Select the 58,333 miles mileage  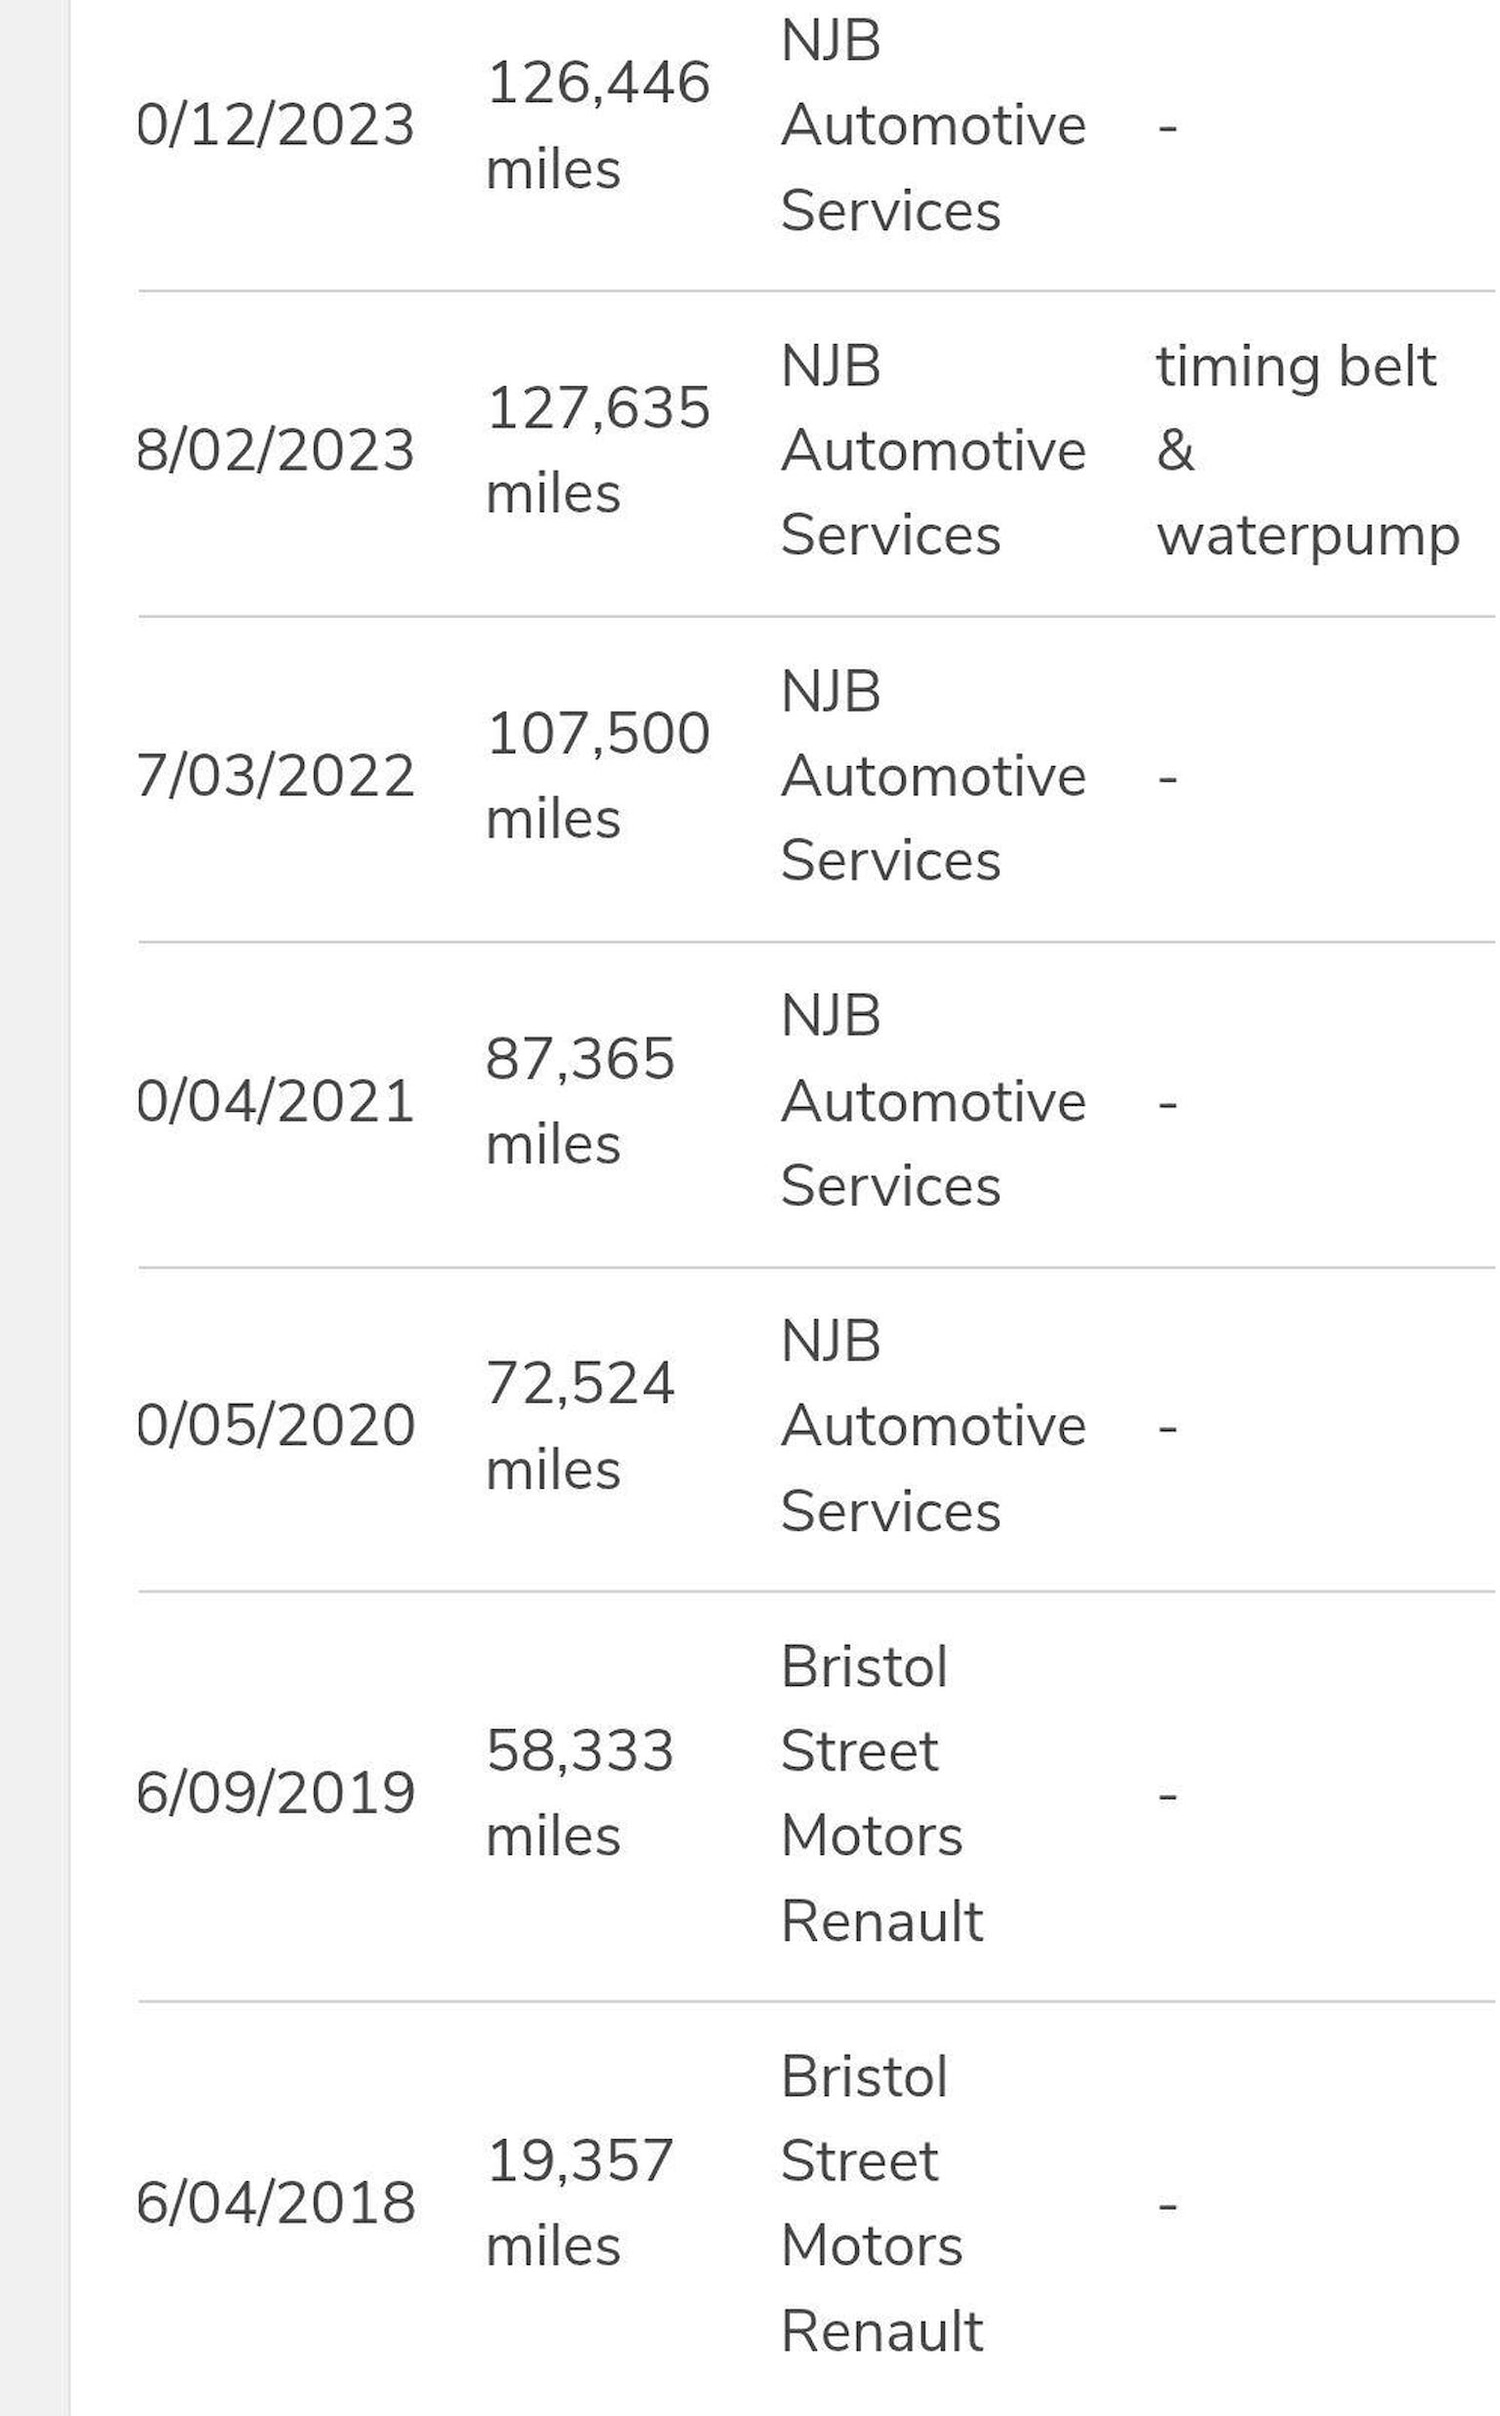(580, 1793)
